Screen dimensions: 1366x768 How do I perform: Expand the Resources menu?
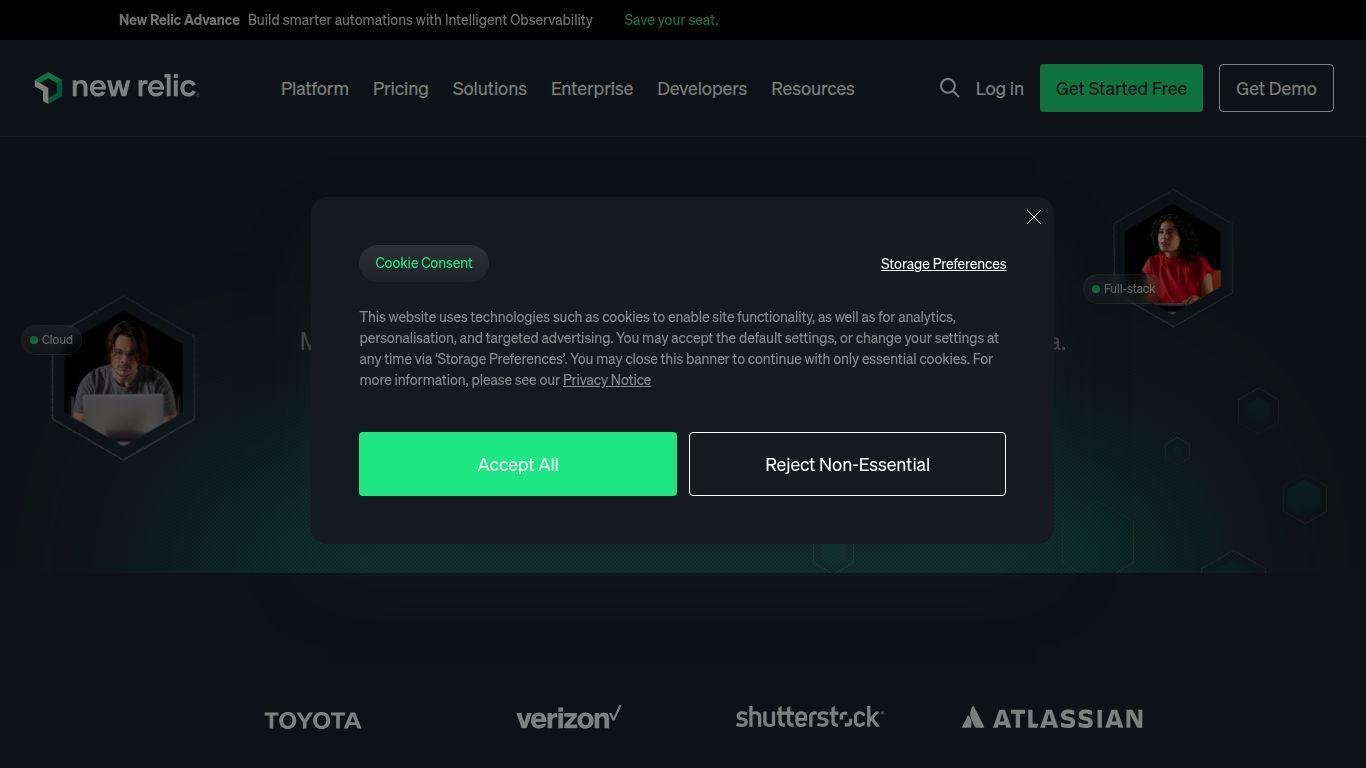point(813,88)
